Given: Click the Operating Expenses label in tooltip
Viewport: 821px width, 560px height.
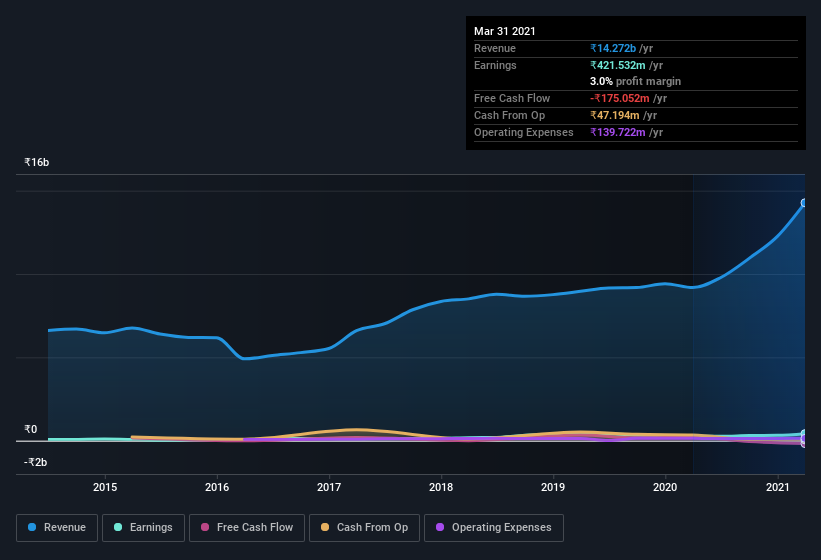Looking at the screenshot, I should pos(524,132).
